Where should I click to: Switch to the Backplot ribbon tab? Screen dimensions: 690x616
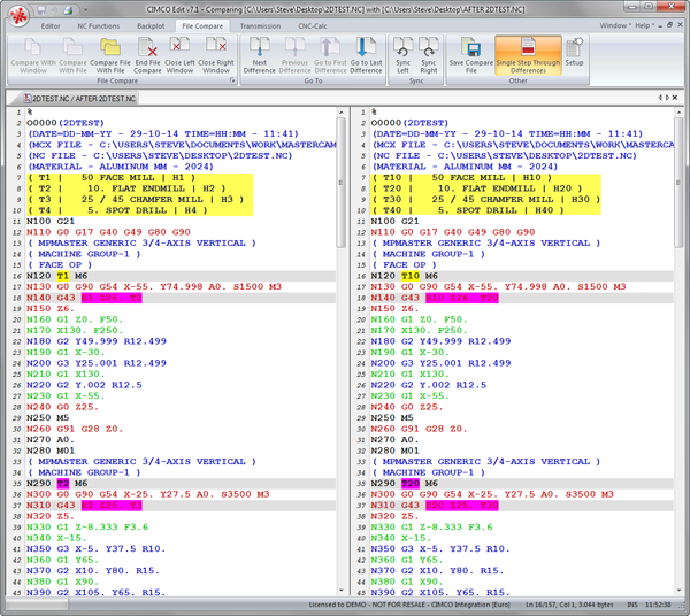click(x=150, y=26)
